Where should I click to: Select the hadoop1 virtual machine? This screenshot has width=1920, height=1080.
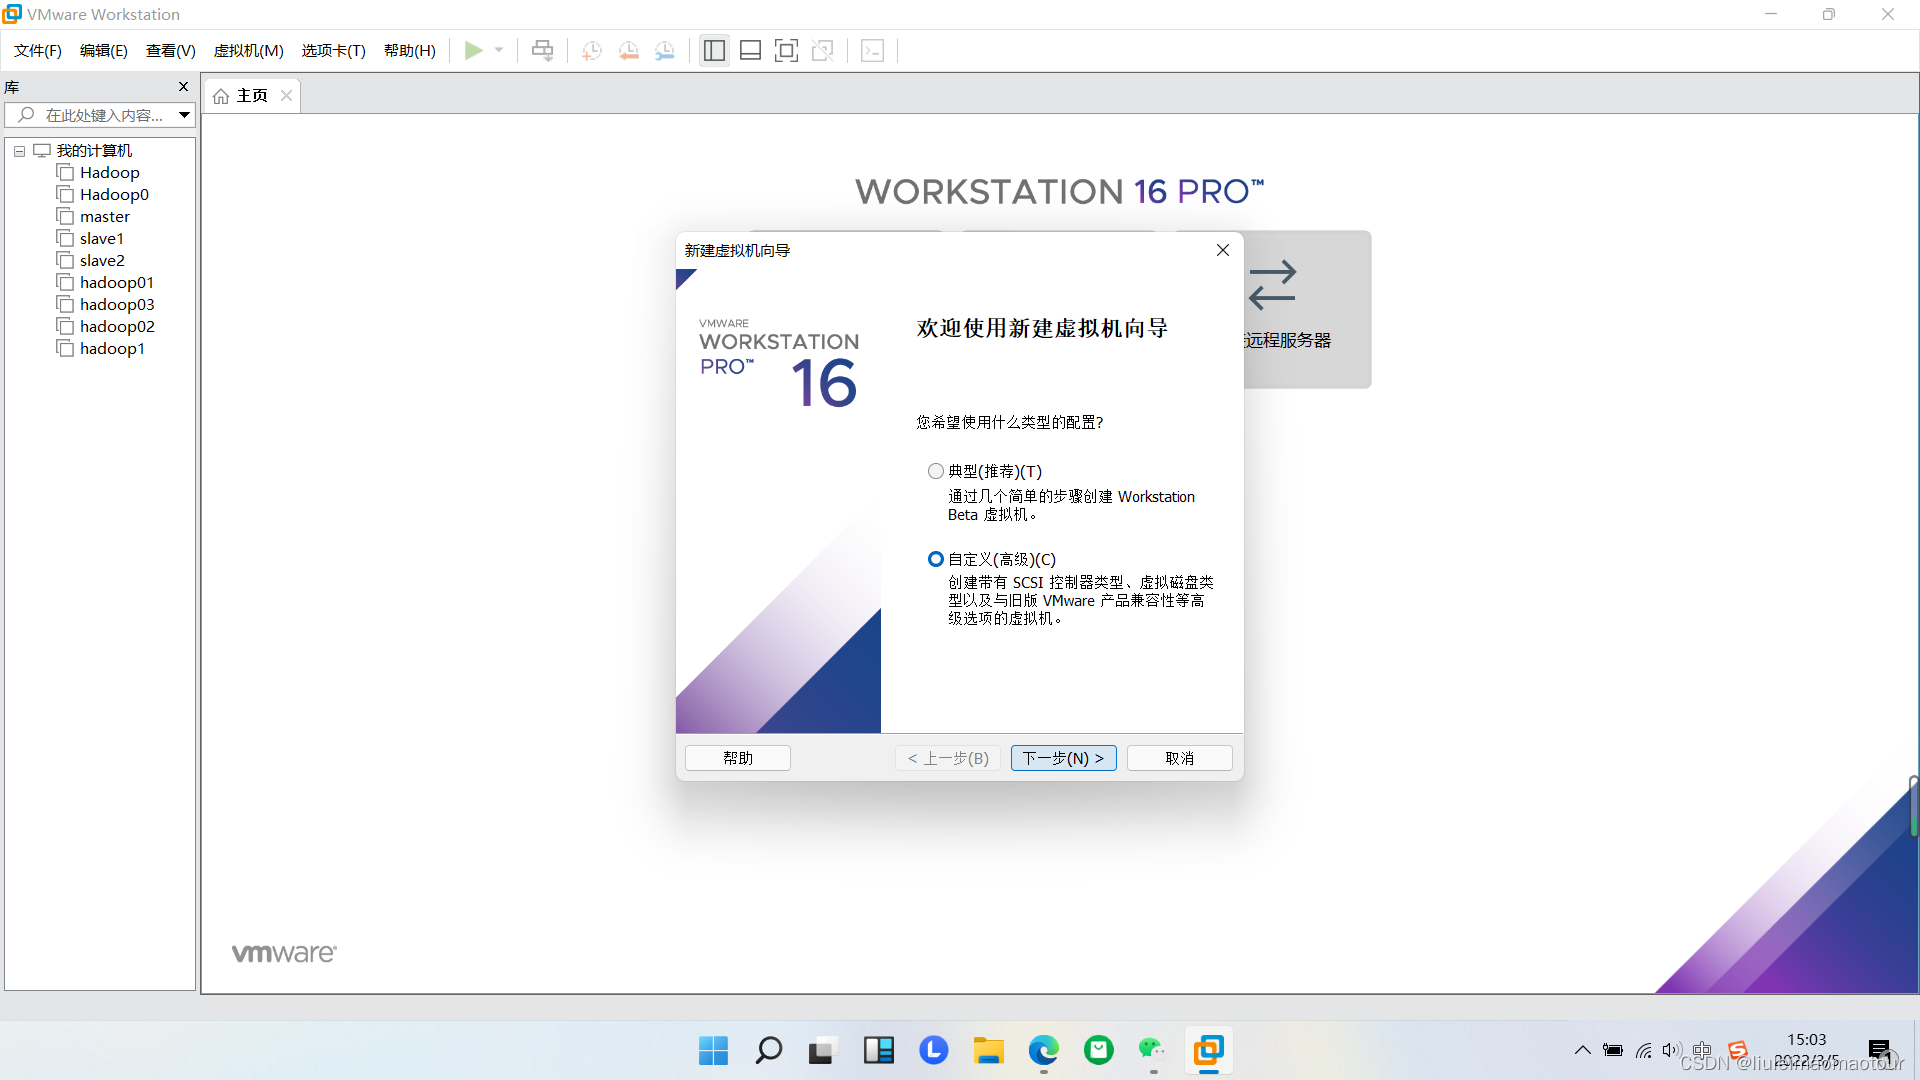point(112,349)
